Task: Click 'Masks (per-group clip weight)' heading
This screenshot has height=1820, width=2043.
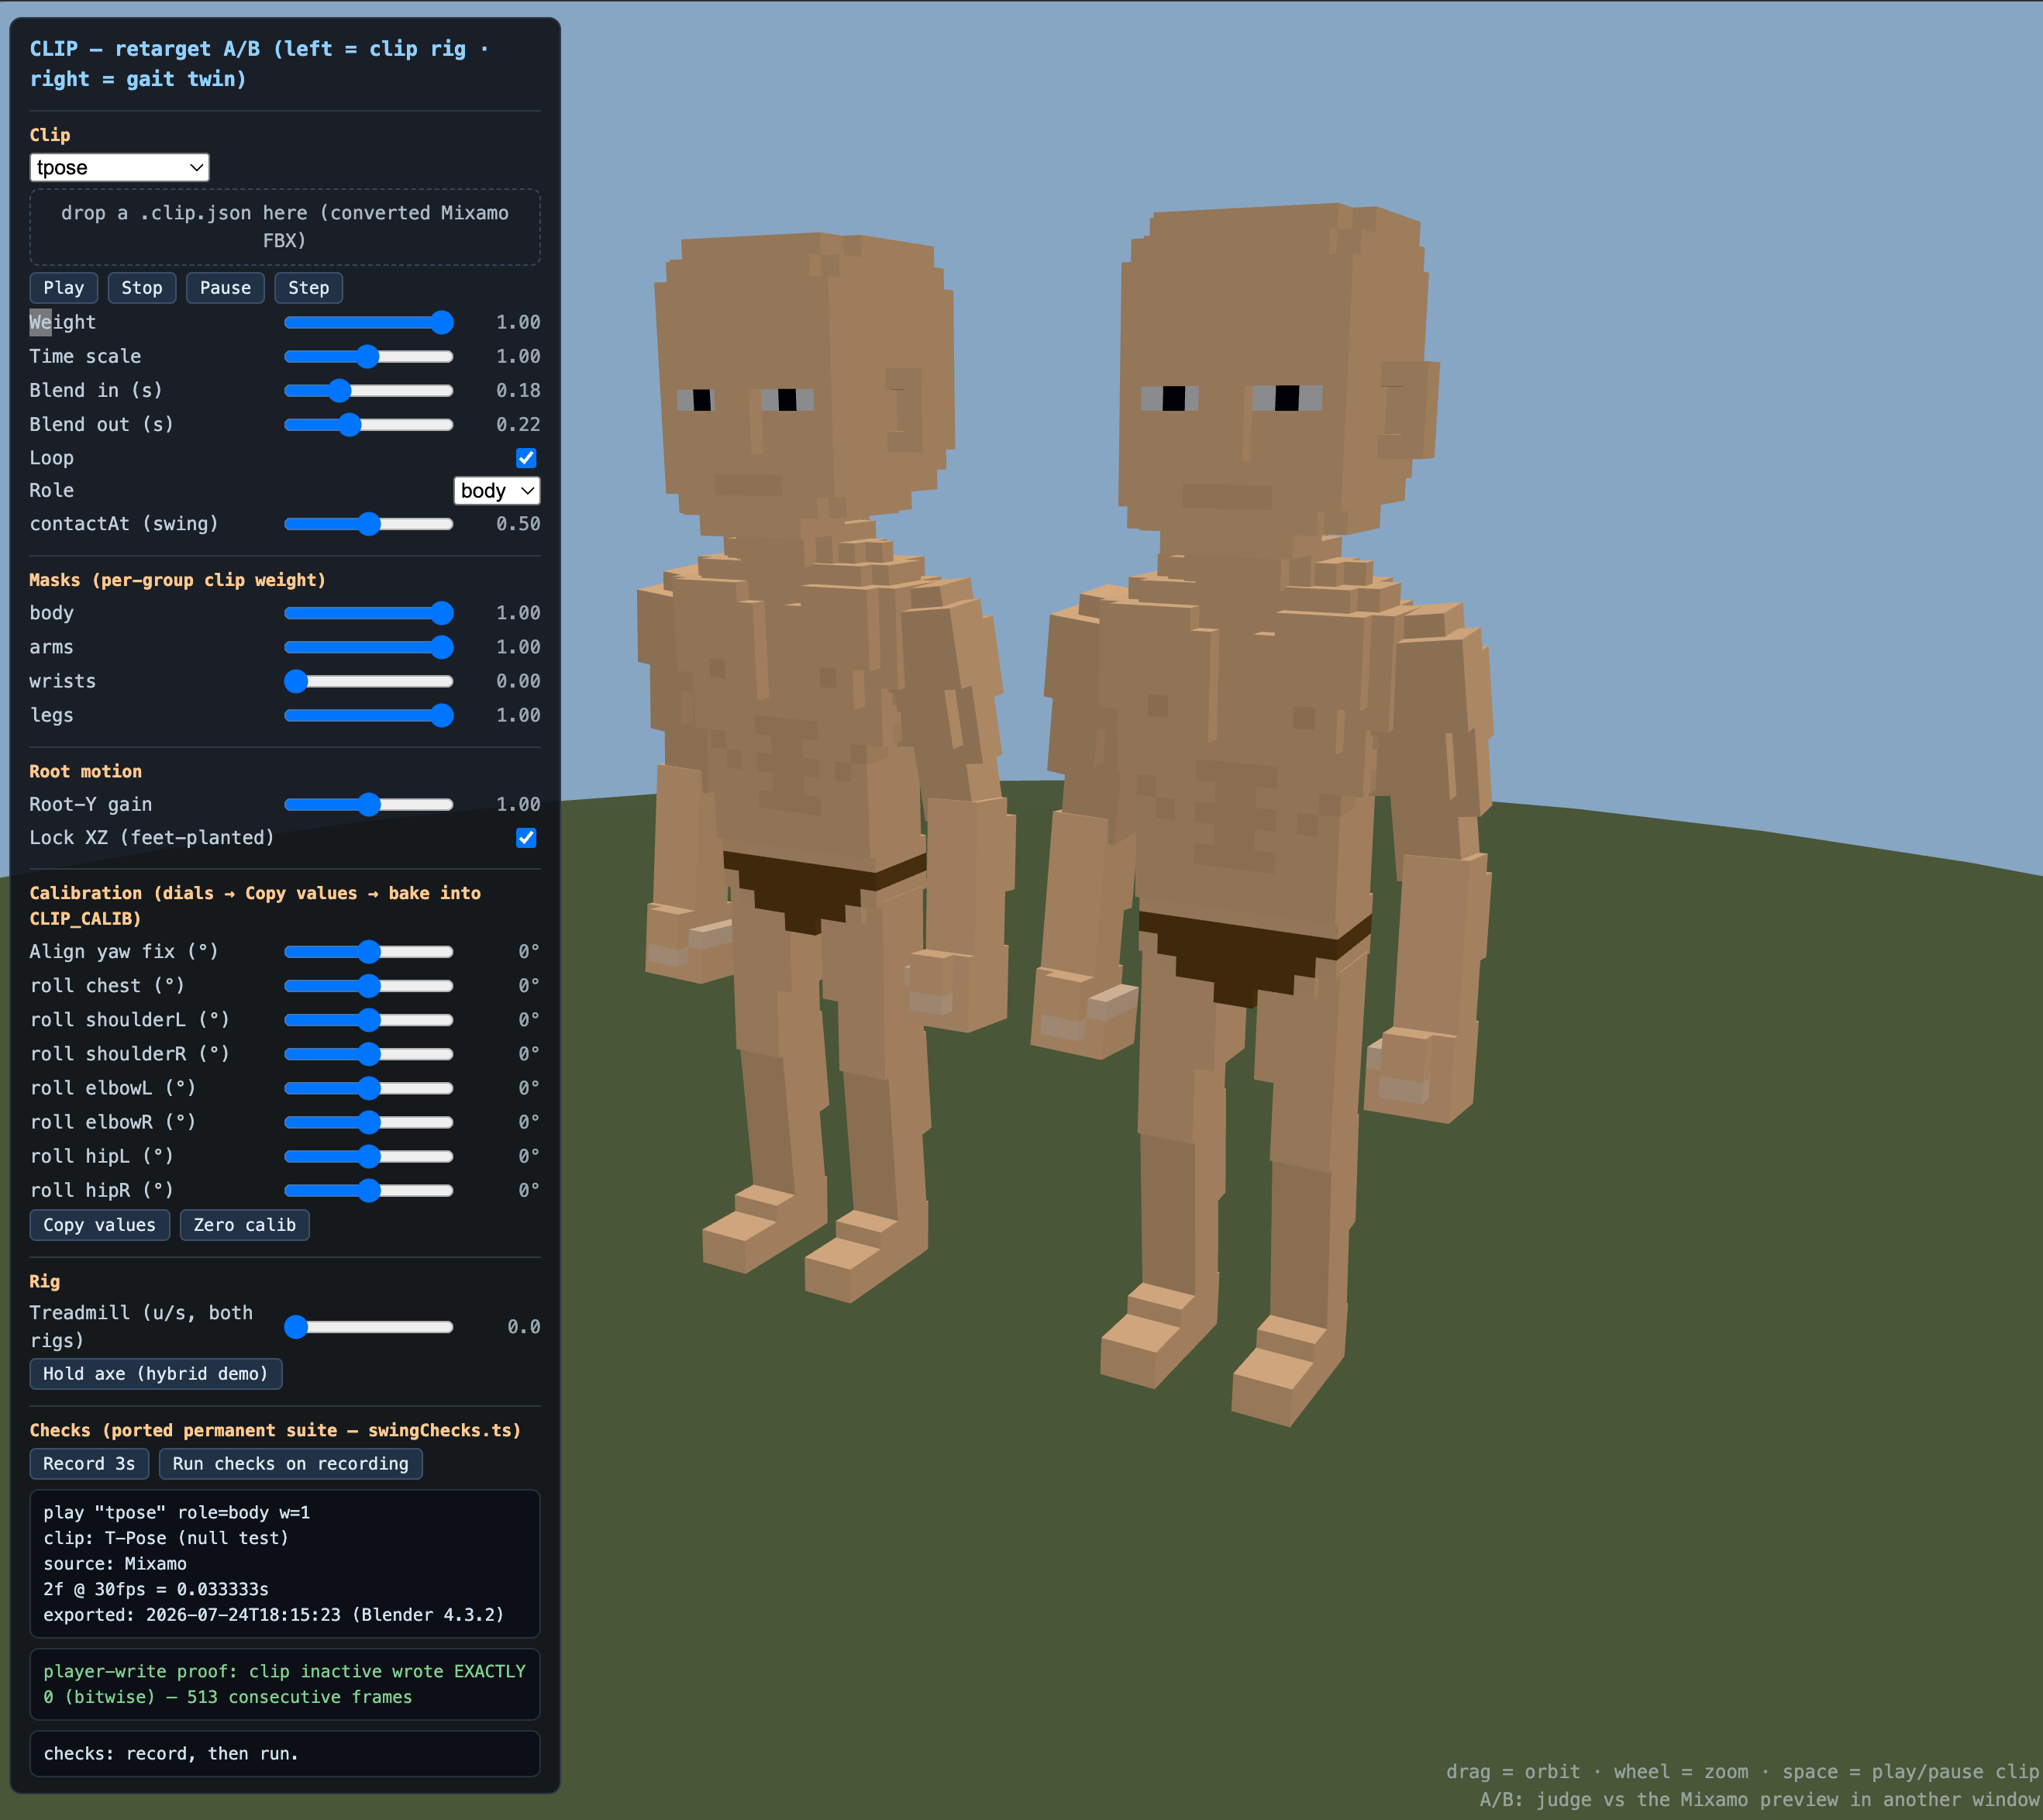Action: pos(177,580)
